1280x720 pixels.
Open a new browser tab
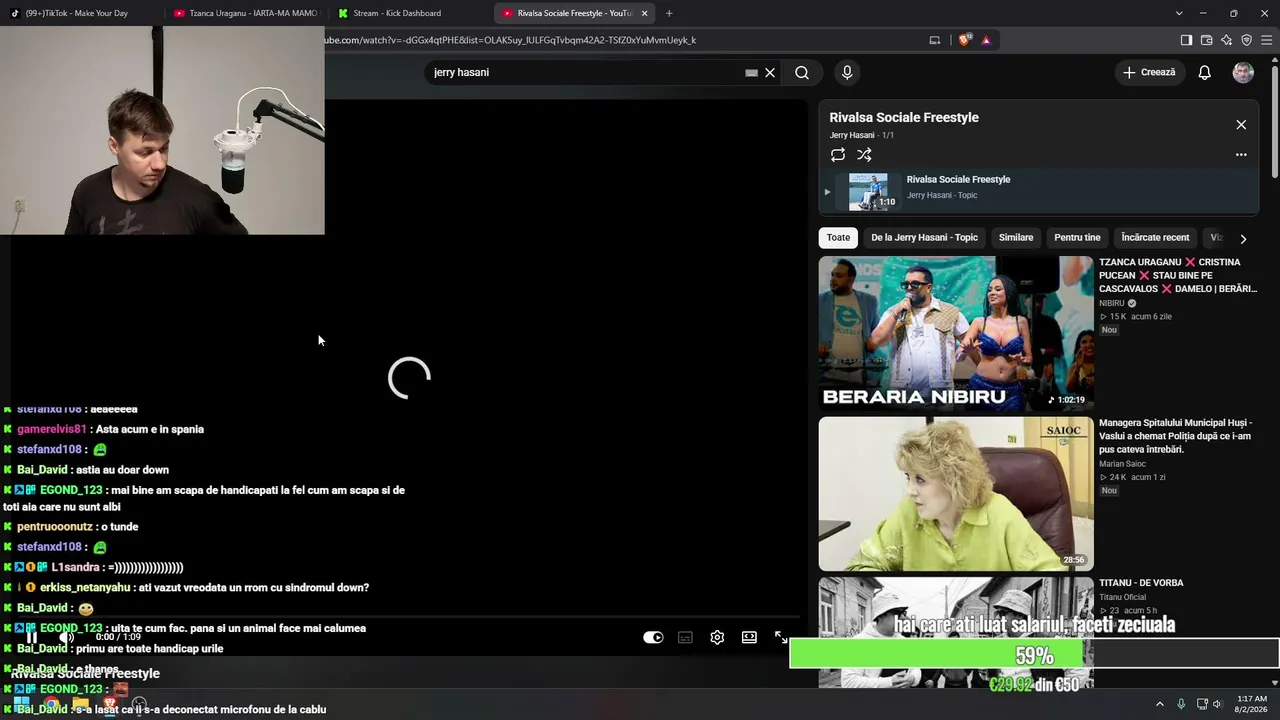(x=669, y=13)
